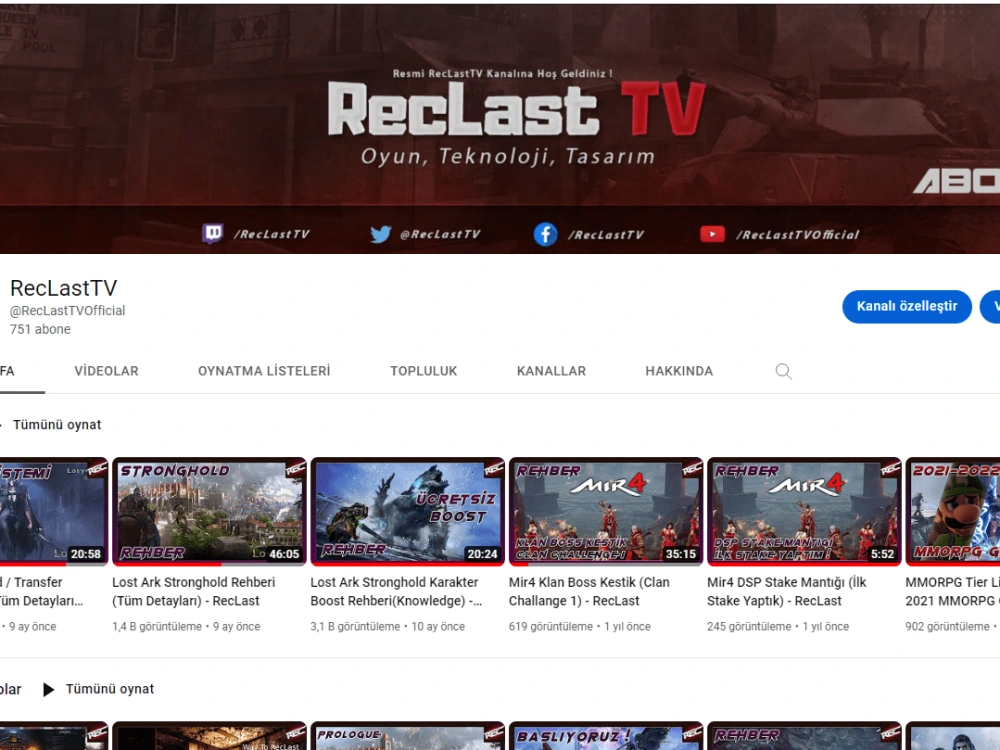
Task: Open the 20:58 duration video thumbnail
Action: pos(54,511)
